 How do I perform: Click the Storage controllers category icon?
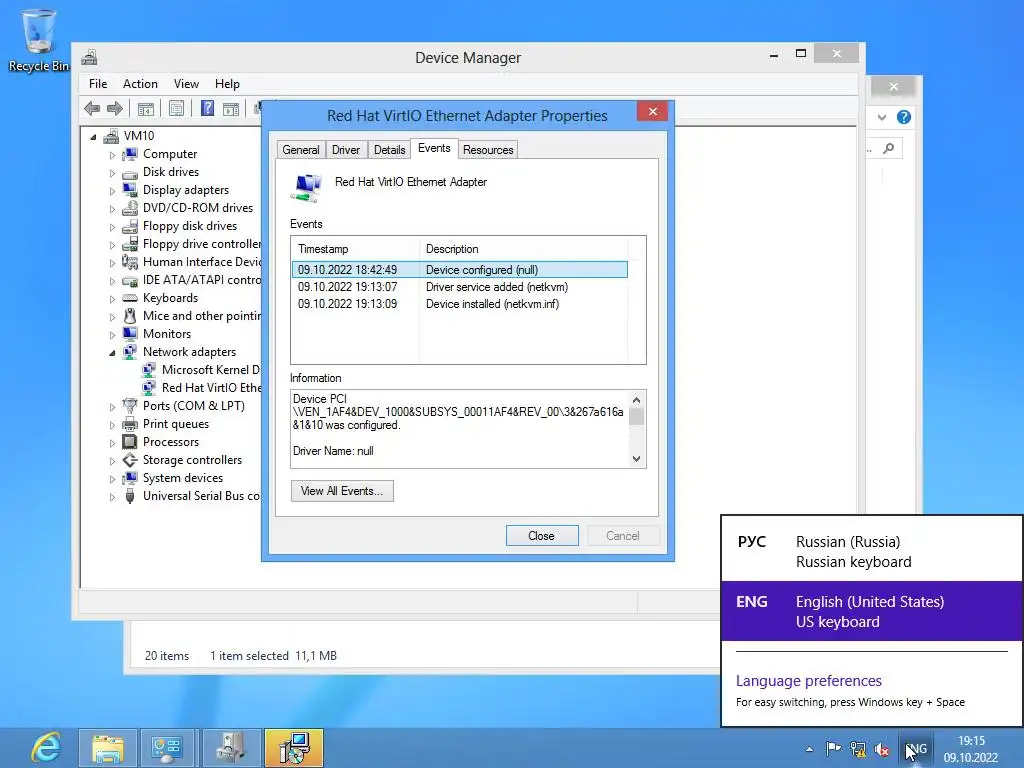coord(131,460)
